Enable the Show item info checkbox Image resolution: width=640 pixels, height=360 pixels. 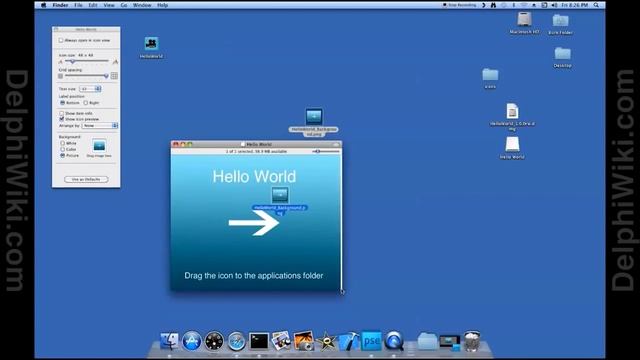coord(62,113)
